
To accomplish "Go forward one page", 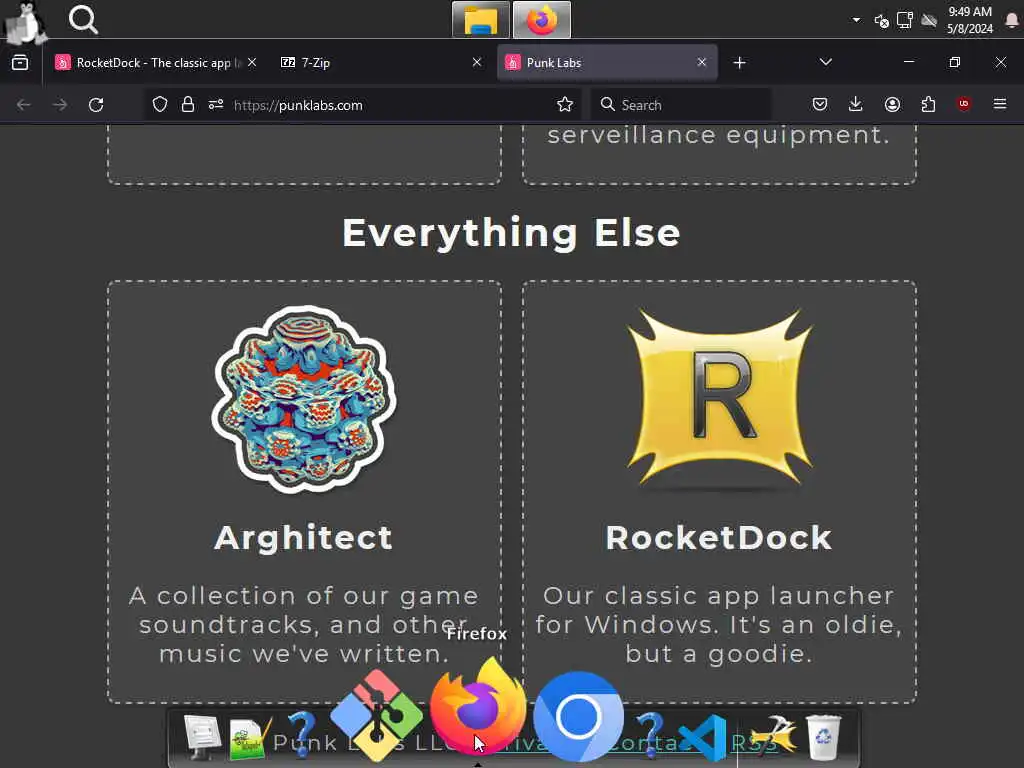I will pyautogui.click(x=60, y=104).
